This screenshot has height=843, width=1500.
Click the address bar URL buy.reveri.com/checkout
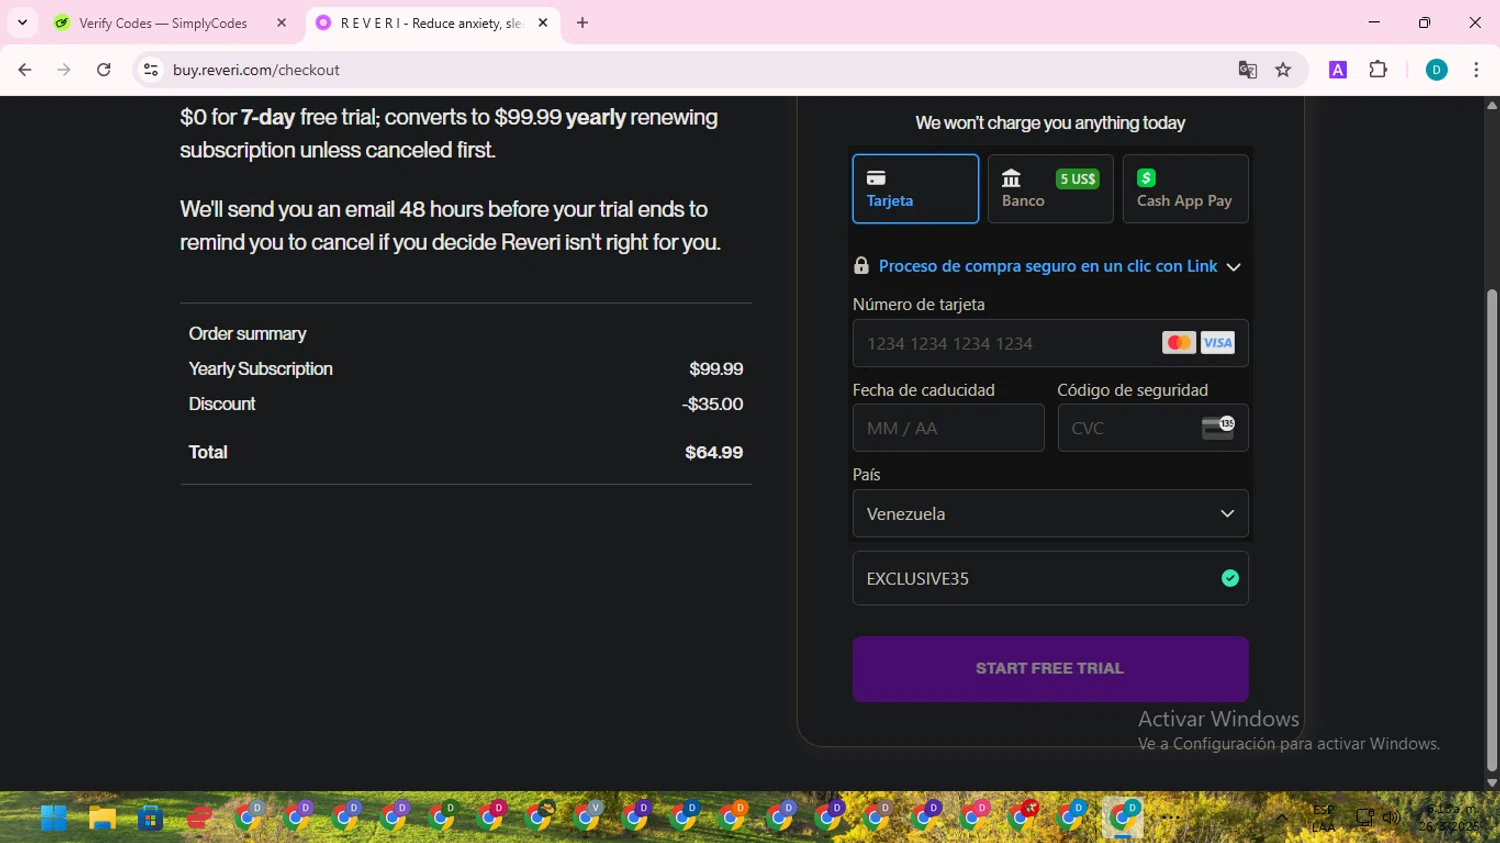256,70
